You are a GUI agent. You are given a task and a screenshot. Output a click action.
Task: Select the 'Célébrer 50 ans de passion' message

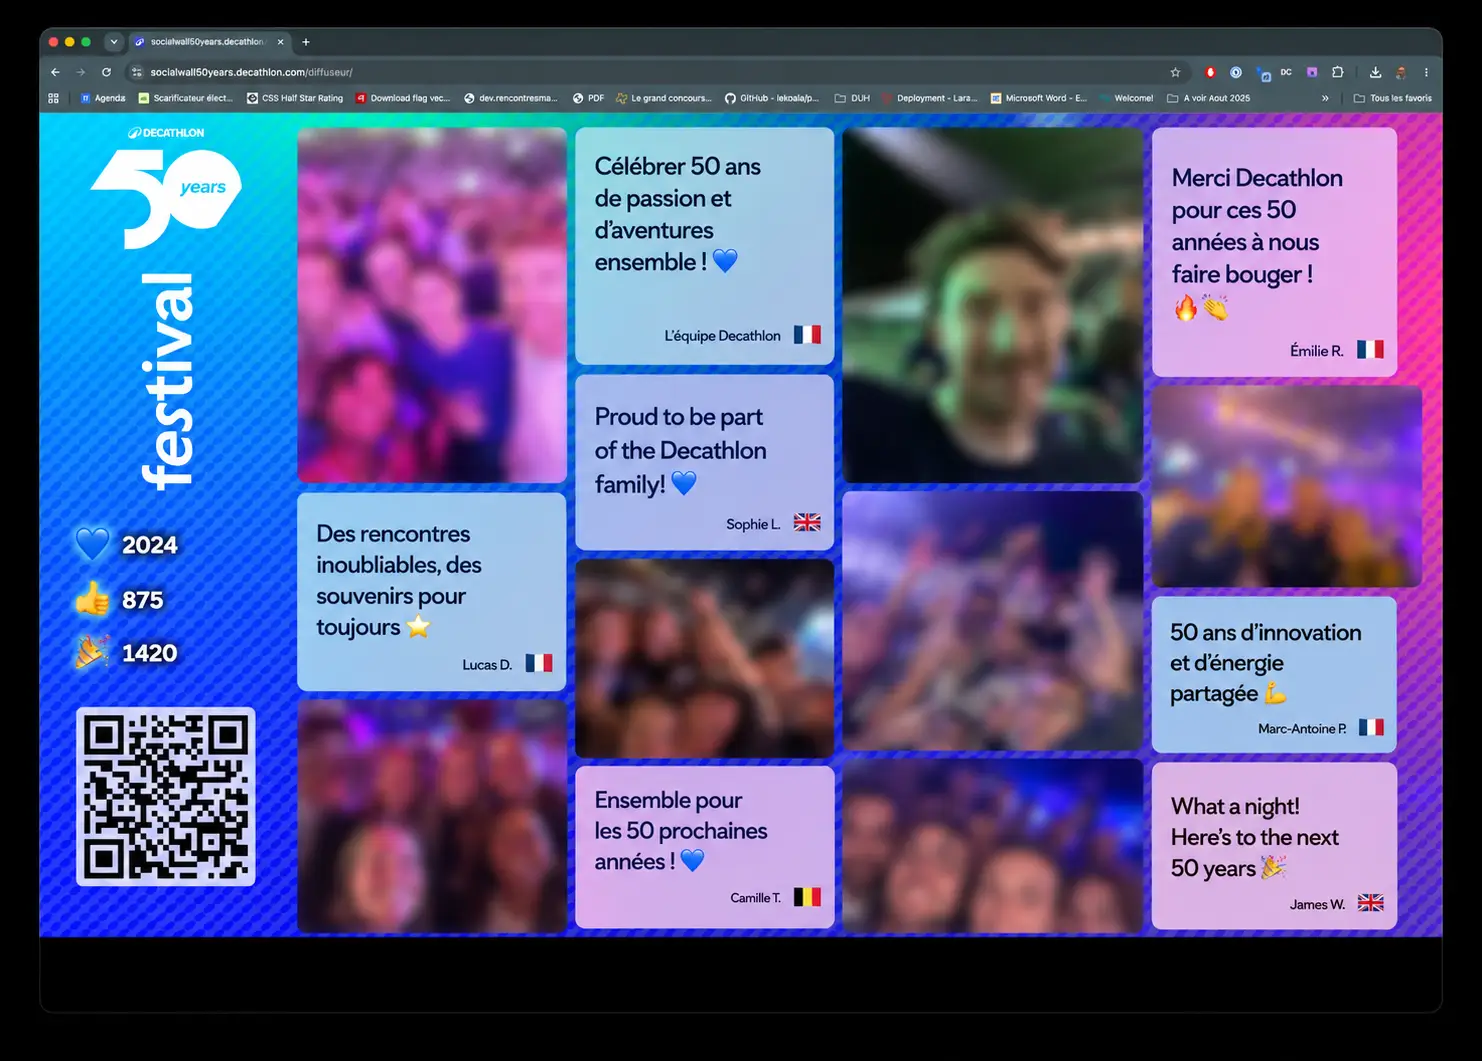pyautogui.click(x=677, y=214)
